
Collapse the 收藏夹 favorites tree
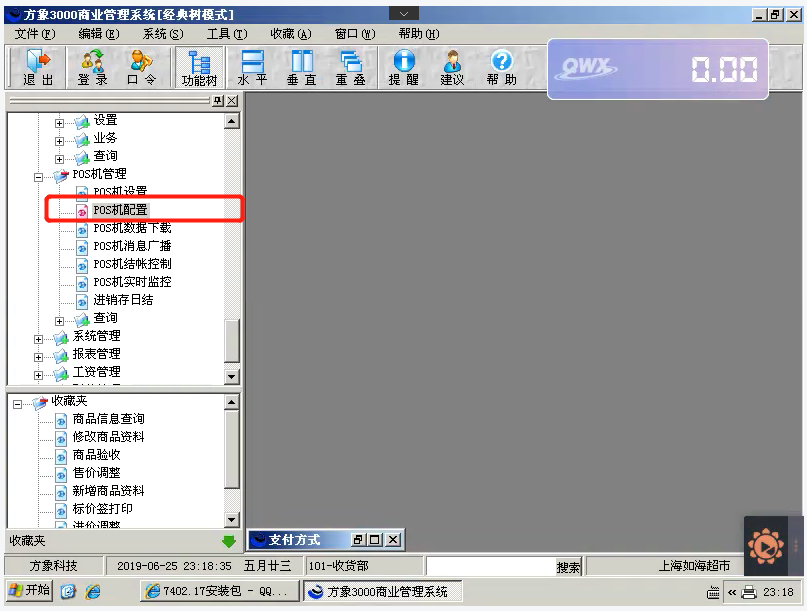[17, 404]
